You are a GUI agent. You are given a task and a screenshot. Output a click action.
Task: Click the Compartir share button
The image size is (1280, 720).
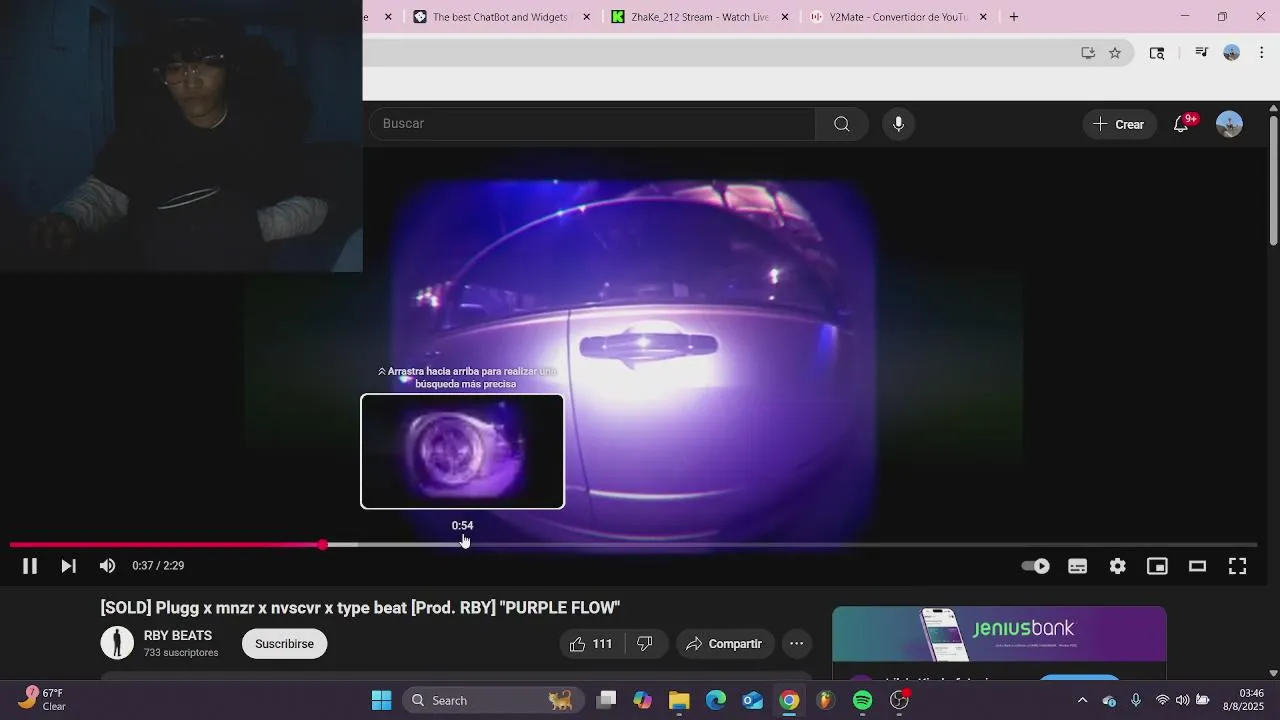(724, 644)
